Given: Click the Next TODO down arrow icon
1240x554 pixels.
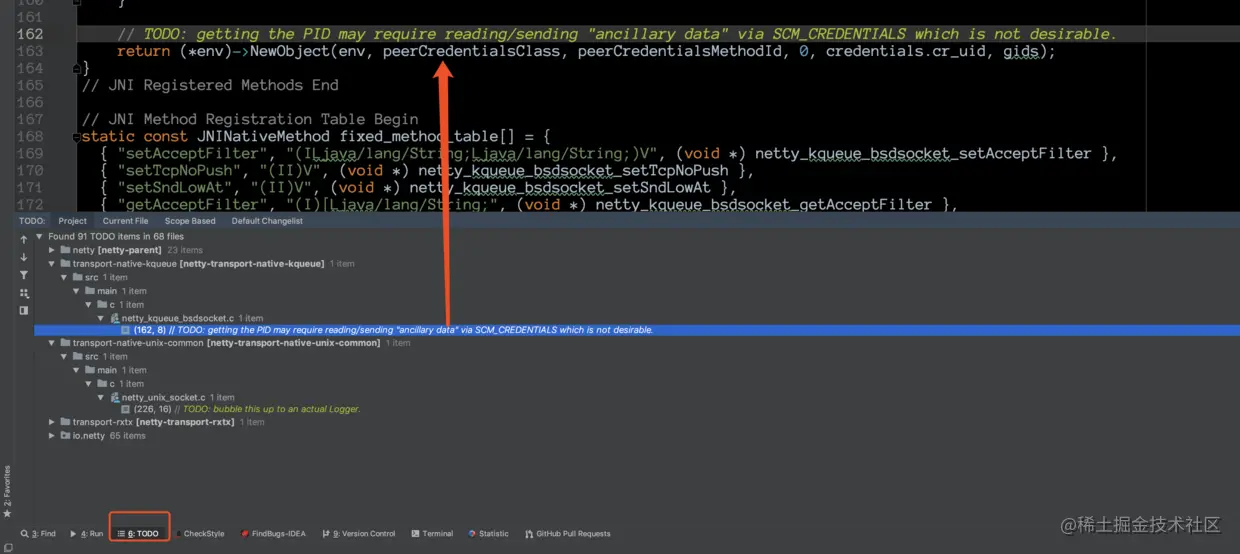Looking at the screenshot, I should 24,257.
